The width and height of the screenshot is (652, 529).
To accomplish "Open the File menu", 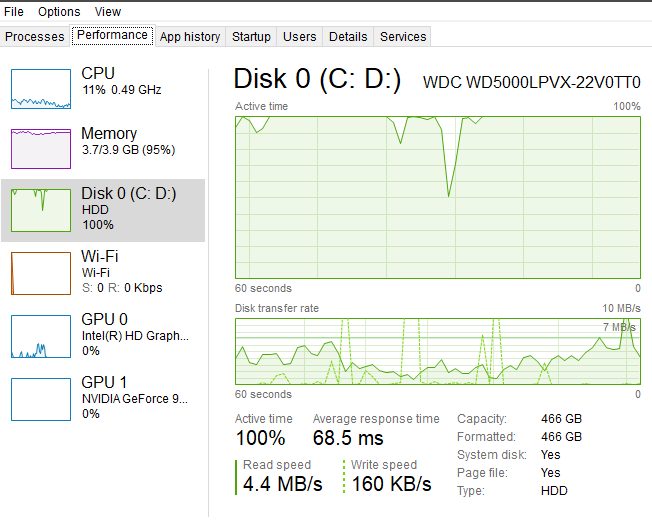I will 14,12.
